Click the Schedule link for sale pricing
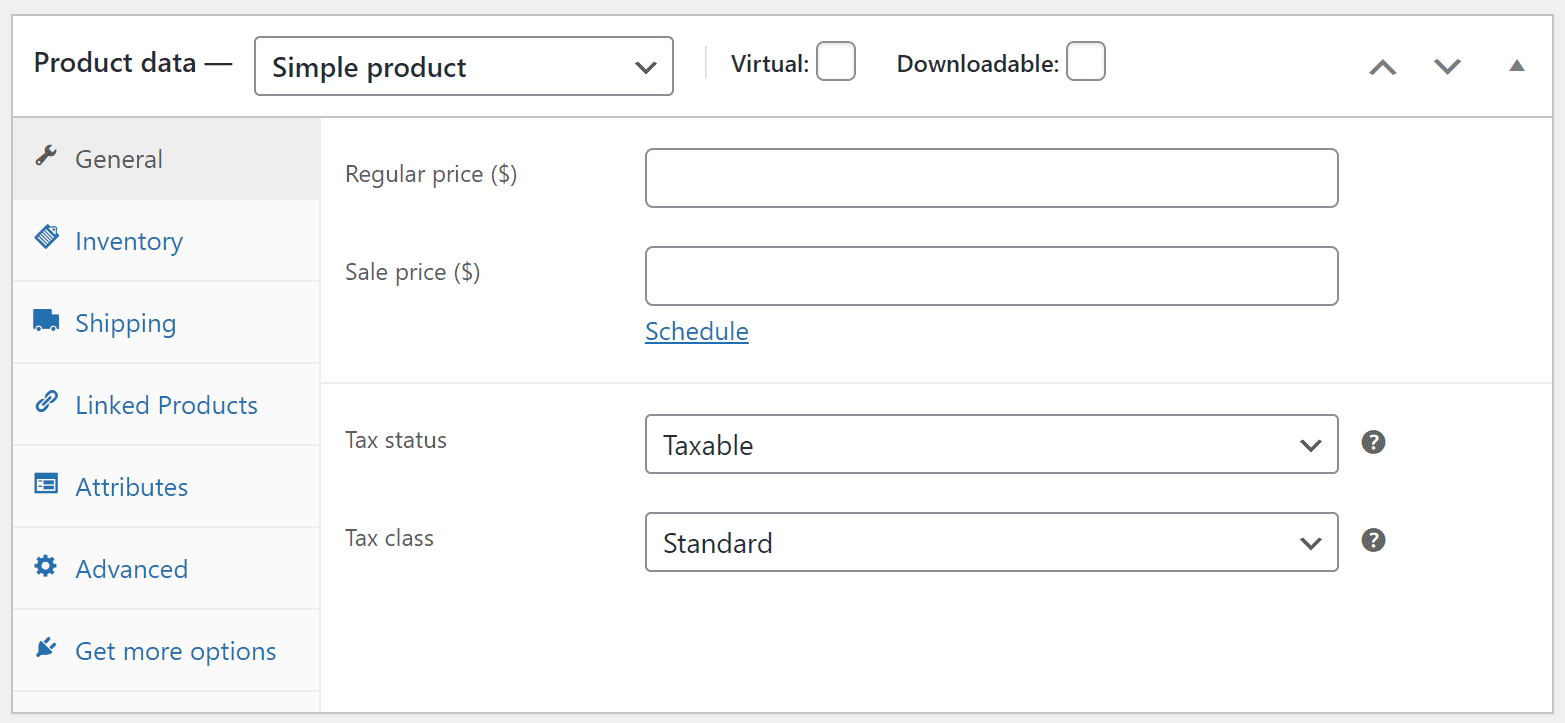 click(x=696, y=331)
